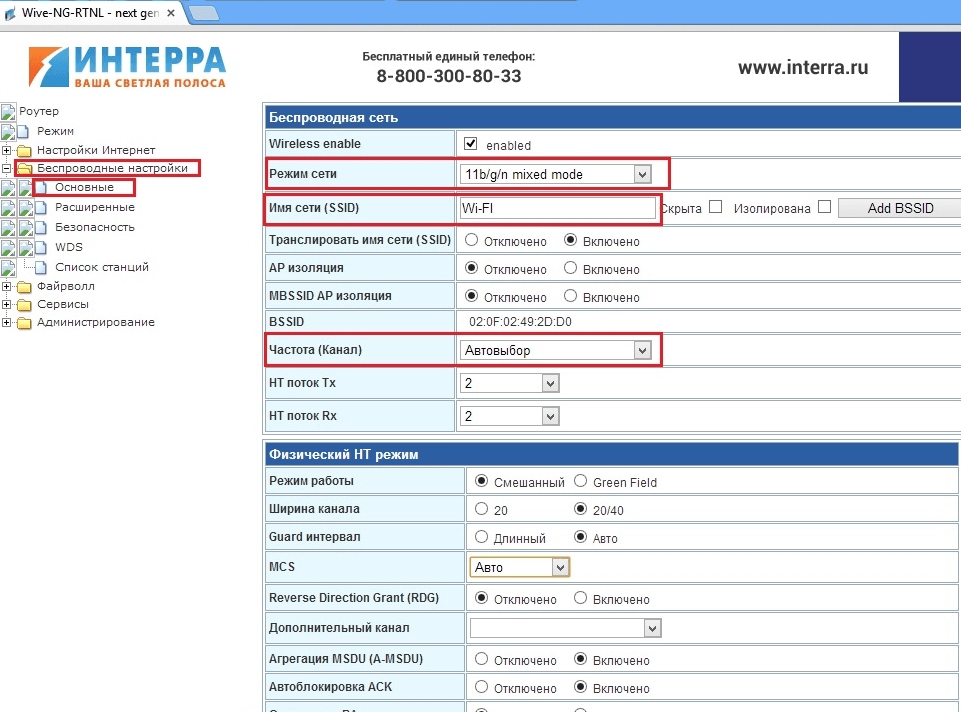The height and width of the screenshot is (712, 961).
Task: Click the Имя сети (SSID) text field
Action: tap(556, 208)
